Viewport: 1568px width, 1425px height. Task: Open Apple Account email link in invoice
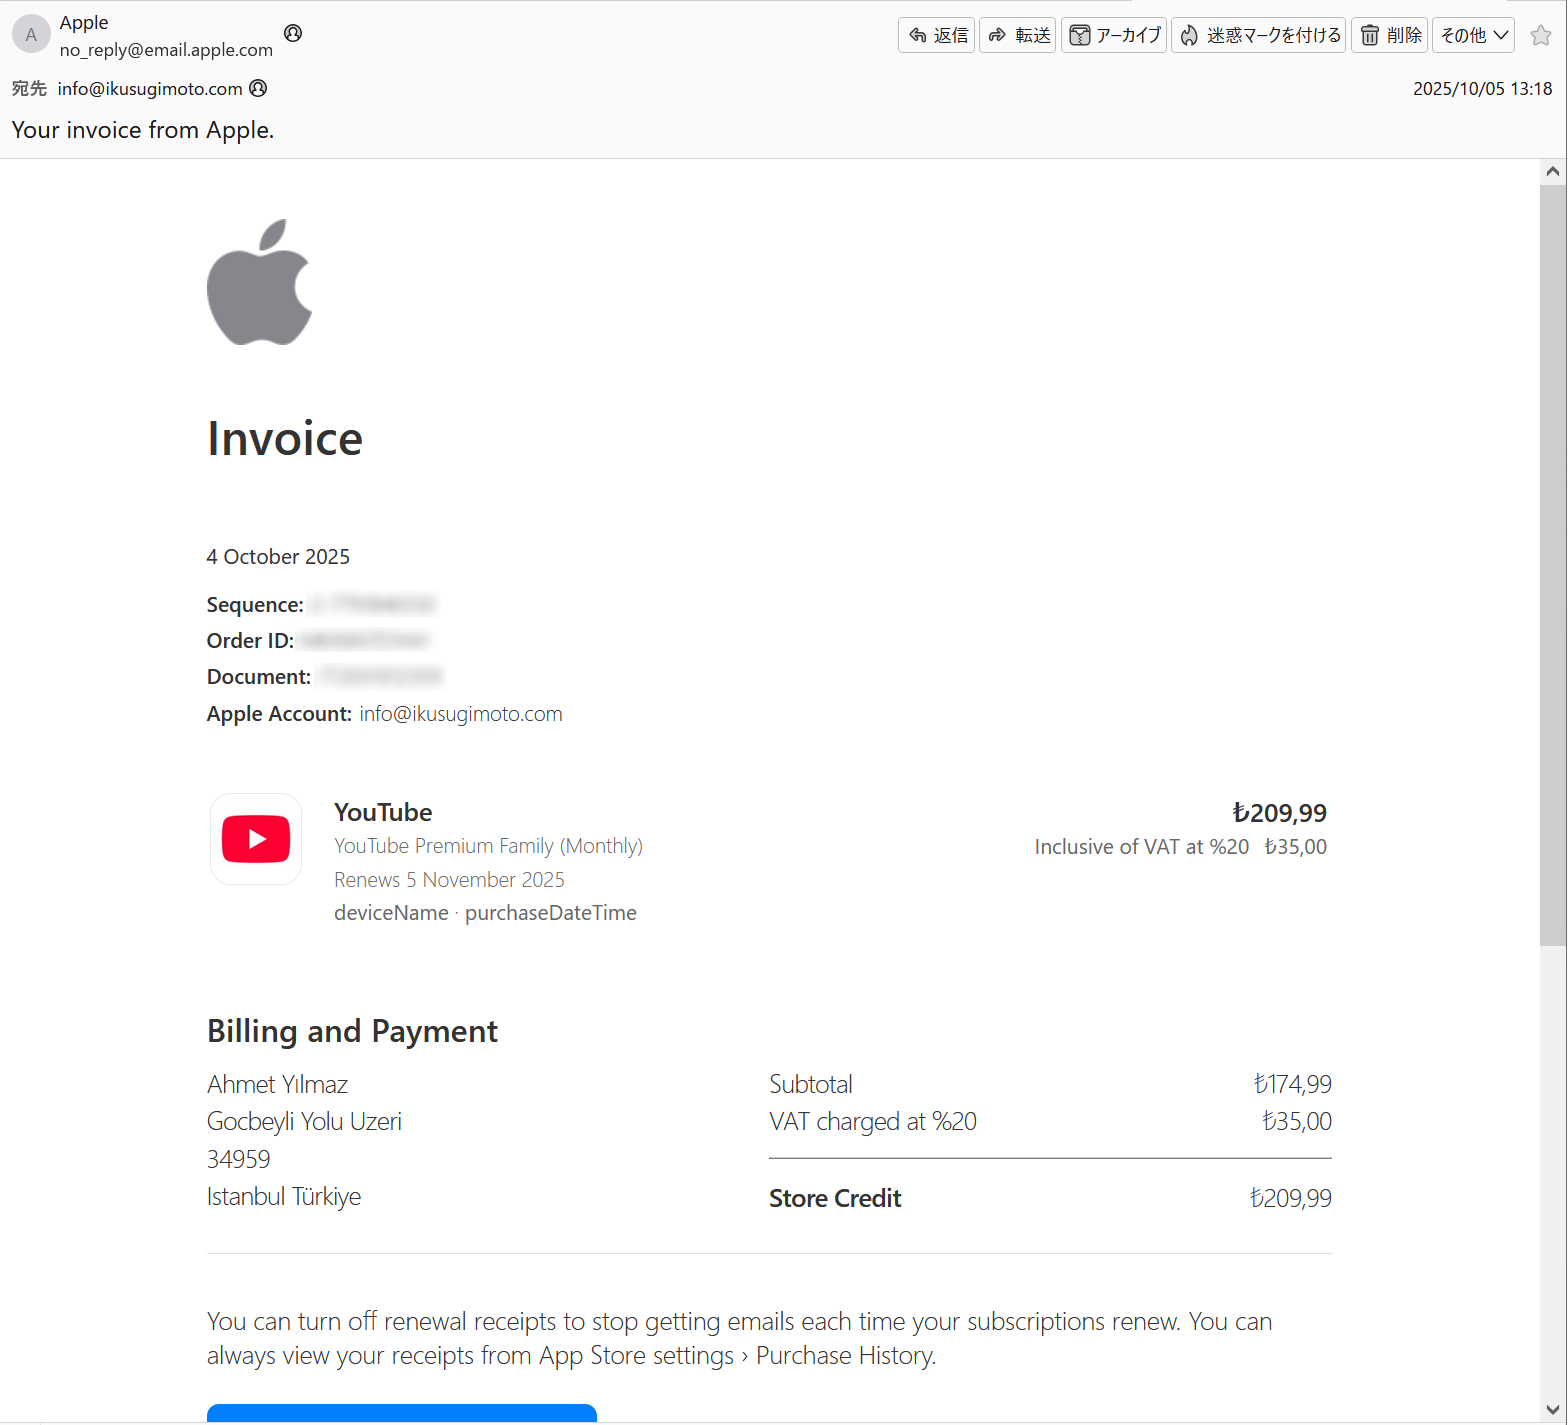[460, 714]
